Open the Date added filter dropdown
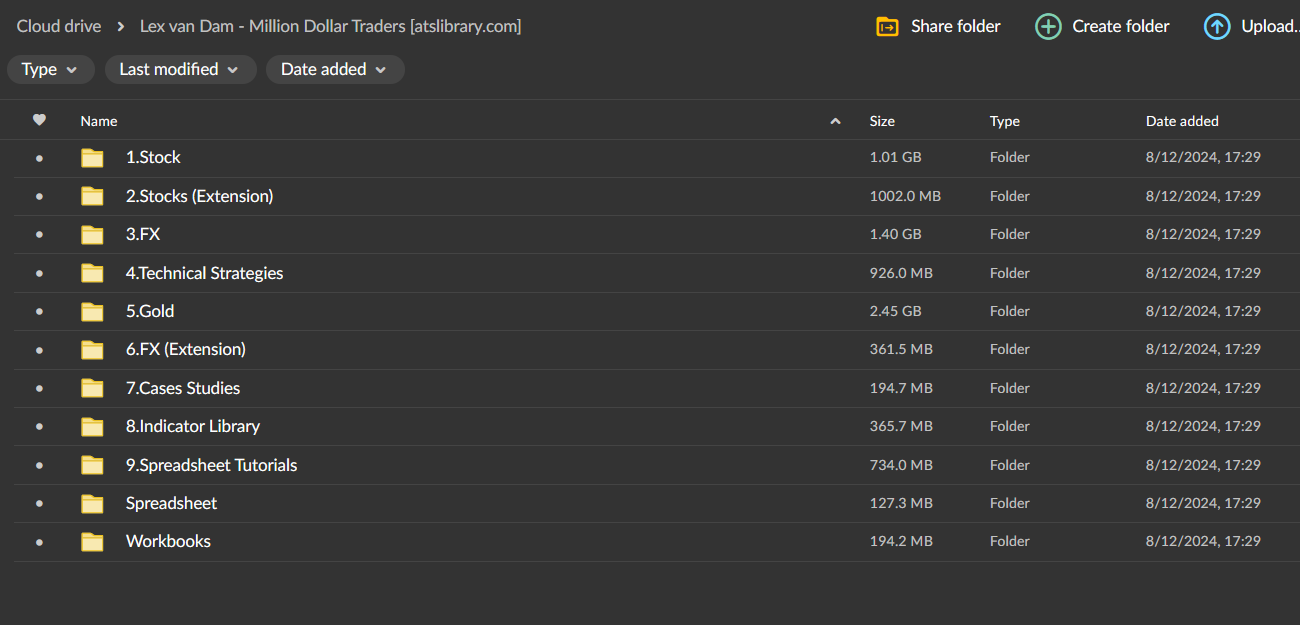 point(335,69)
